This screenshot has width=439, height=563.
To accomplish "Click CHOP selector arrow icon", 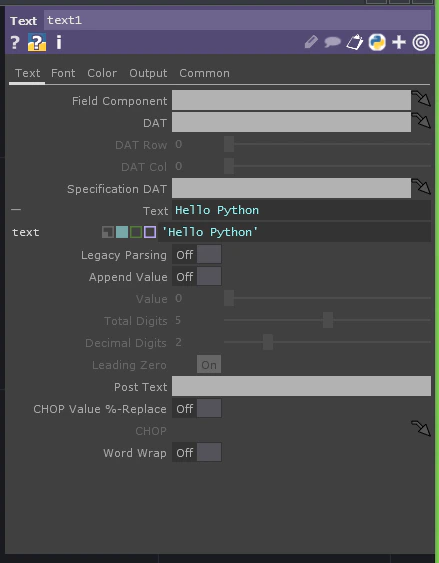I will [x=421, y=428].
